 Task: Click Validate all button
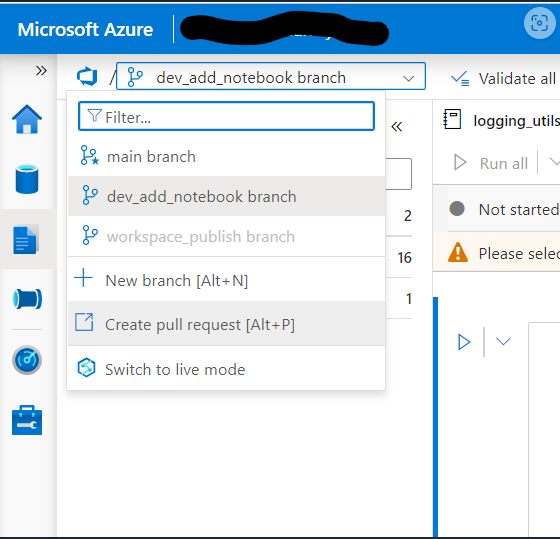(503, 78)
